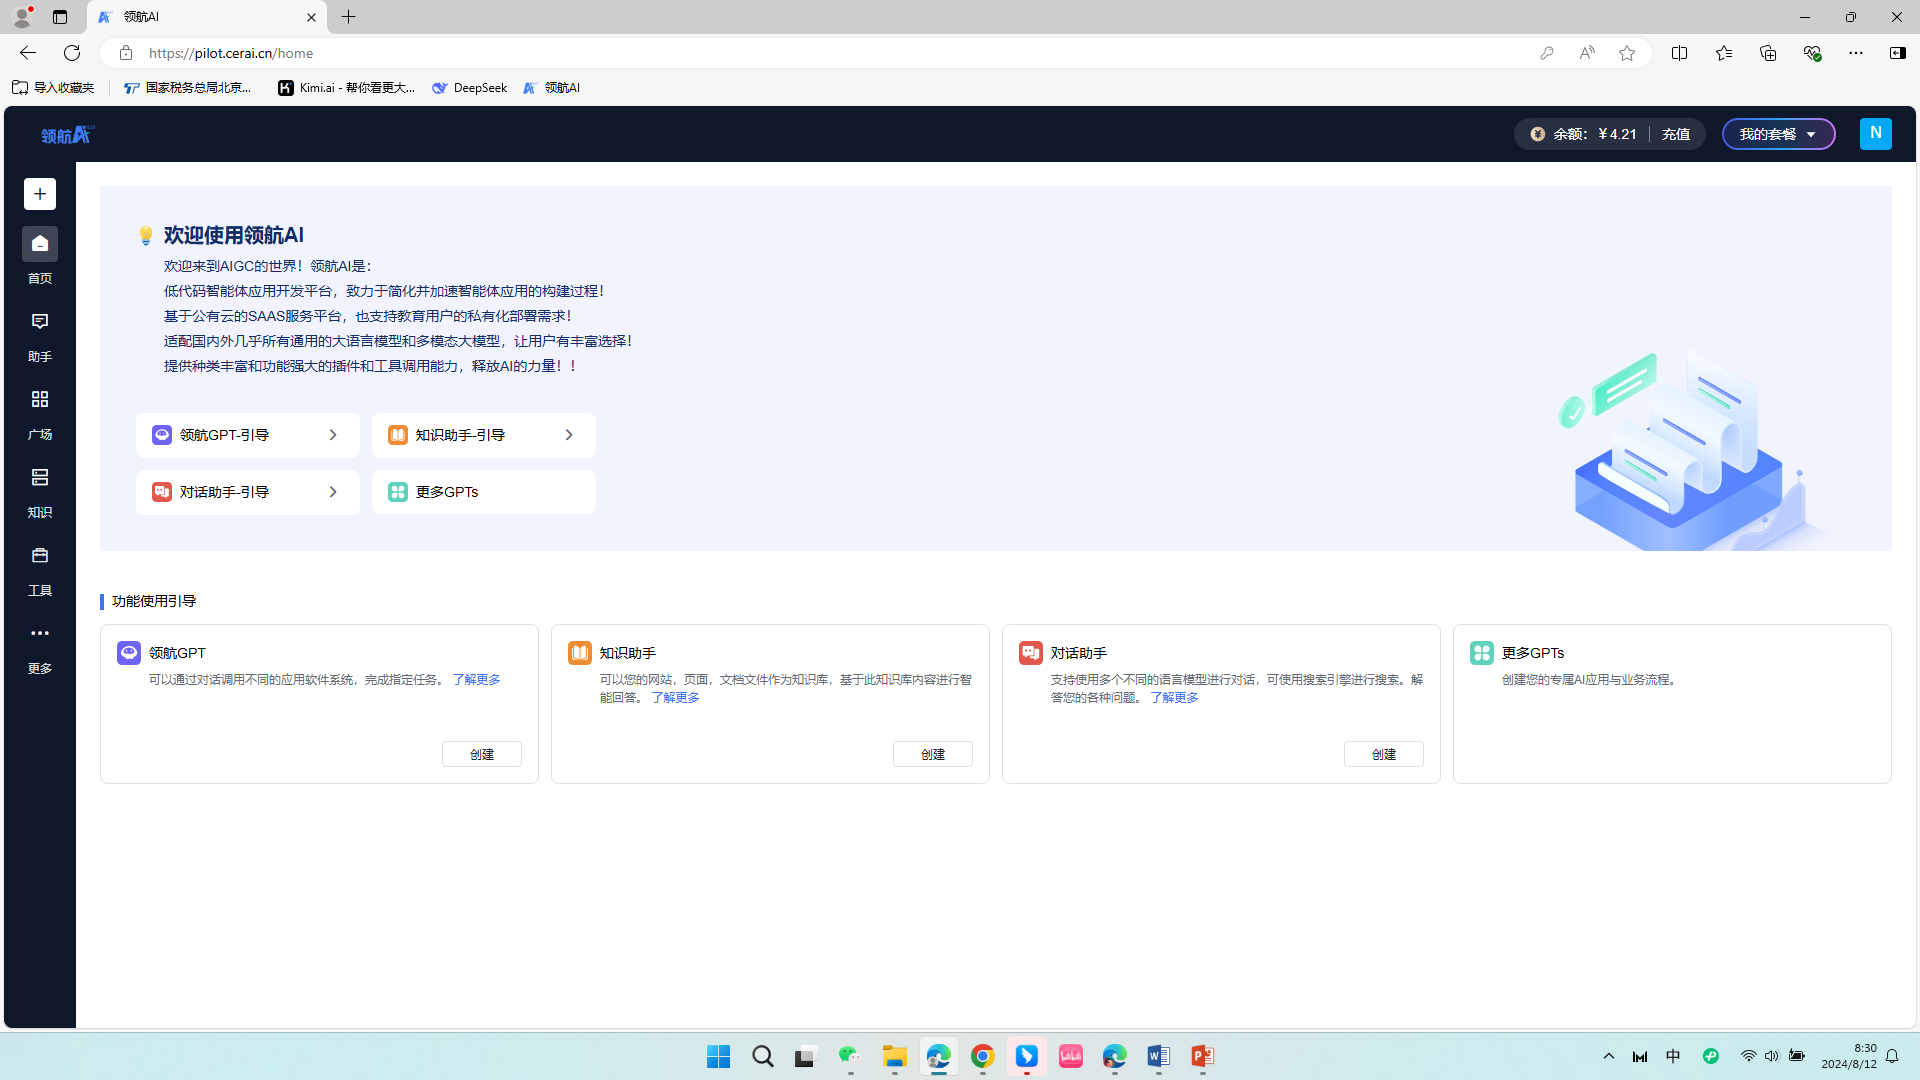
Task: Click the 领航AI logo in header
Action: [x=68, y=134]
